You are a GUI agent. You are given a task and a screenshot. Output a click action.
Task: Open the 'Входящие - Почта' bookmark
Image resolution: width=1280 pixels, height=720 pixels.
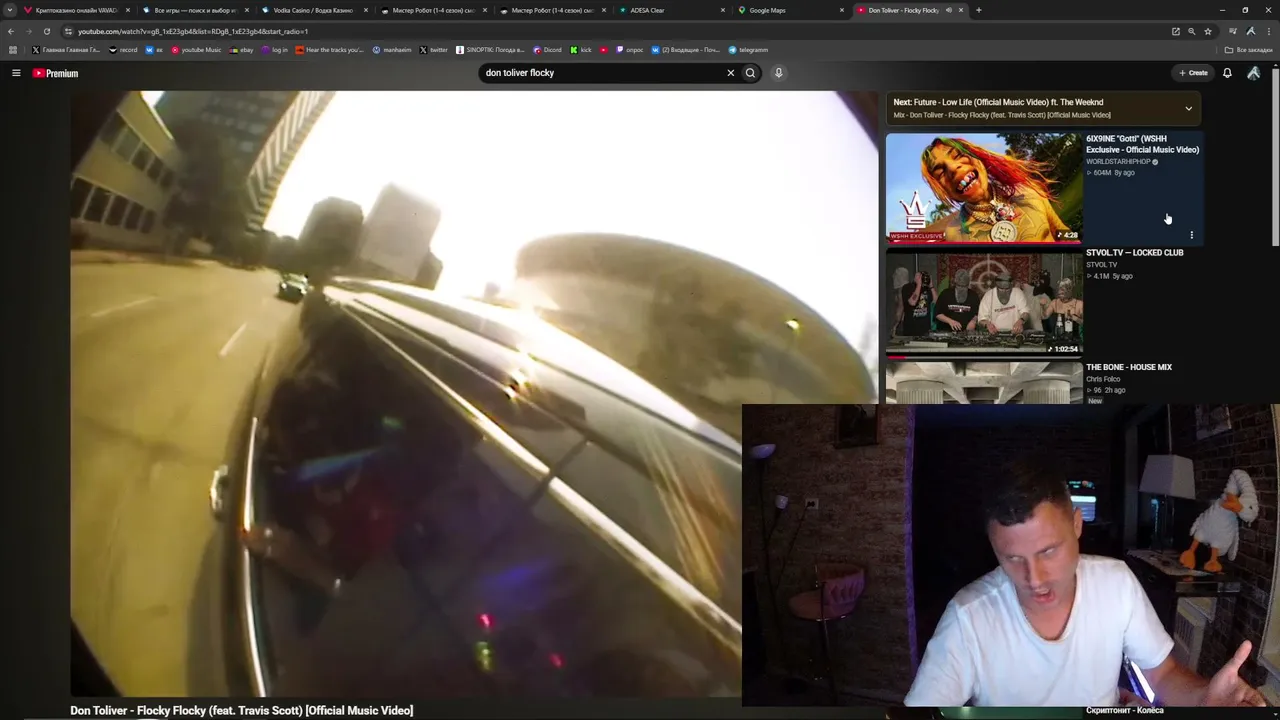click(x=686, y=50)
